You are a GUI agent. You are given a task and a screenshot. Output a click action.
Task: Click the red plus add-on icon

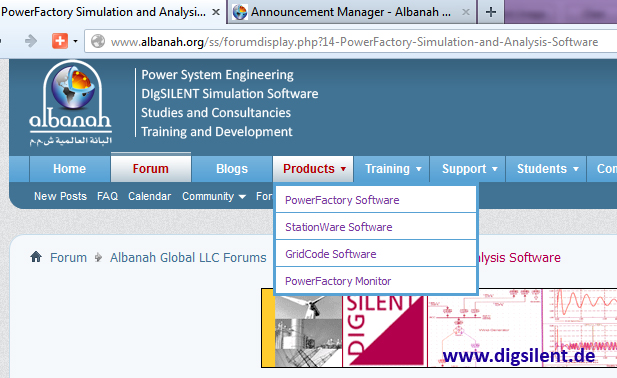coord(60,41)
